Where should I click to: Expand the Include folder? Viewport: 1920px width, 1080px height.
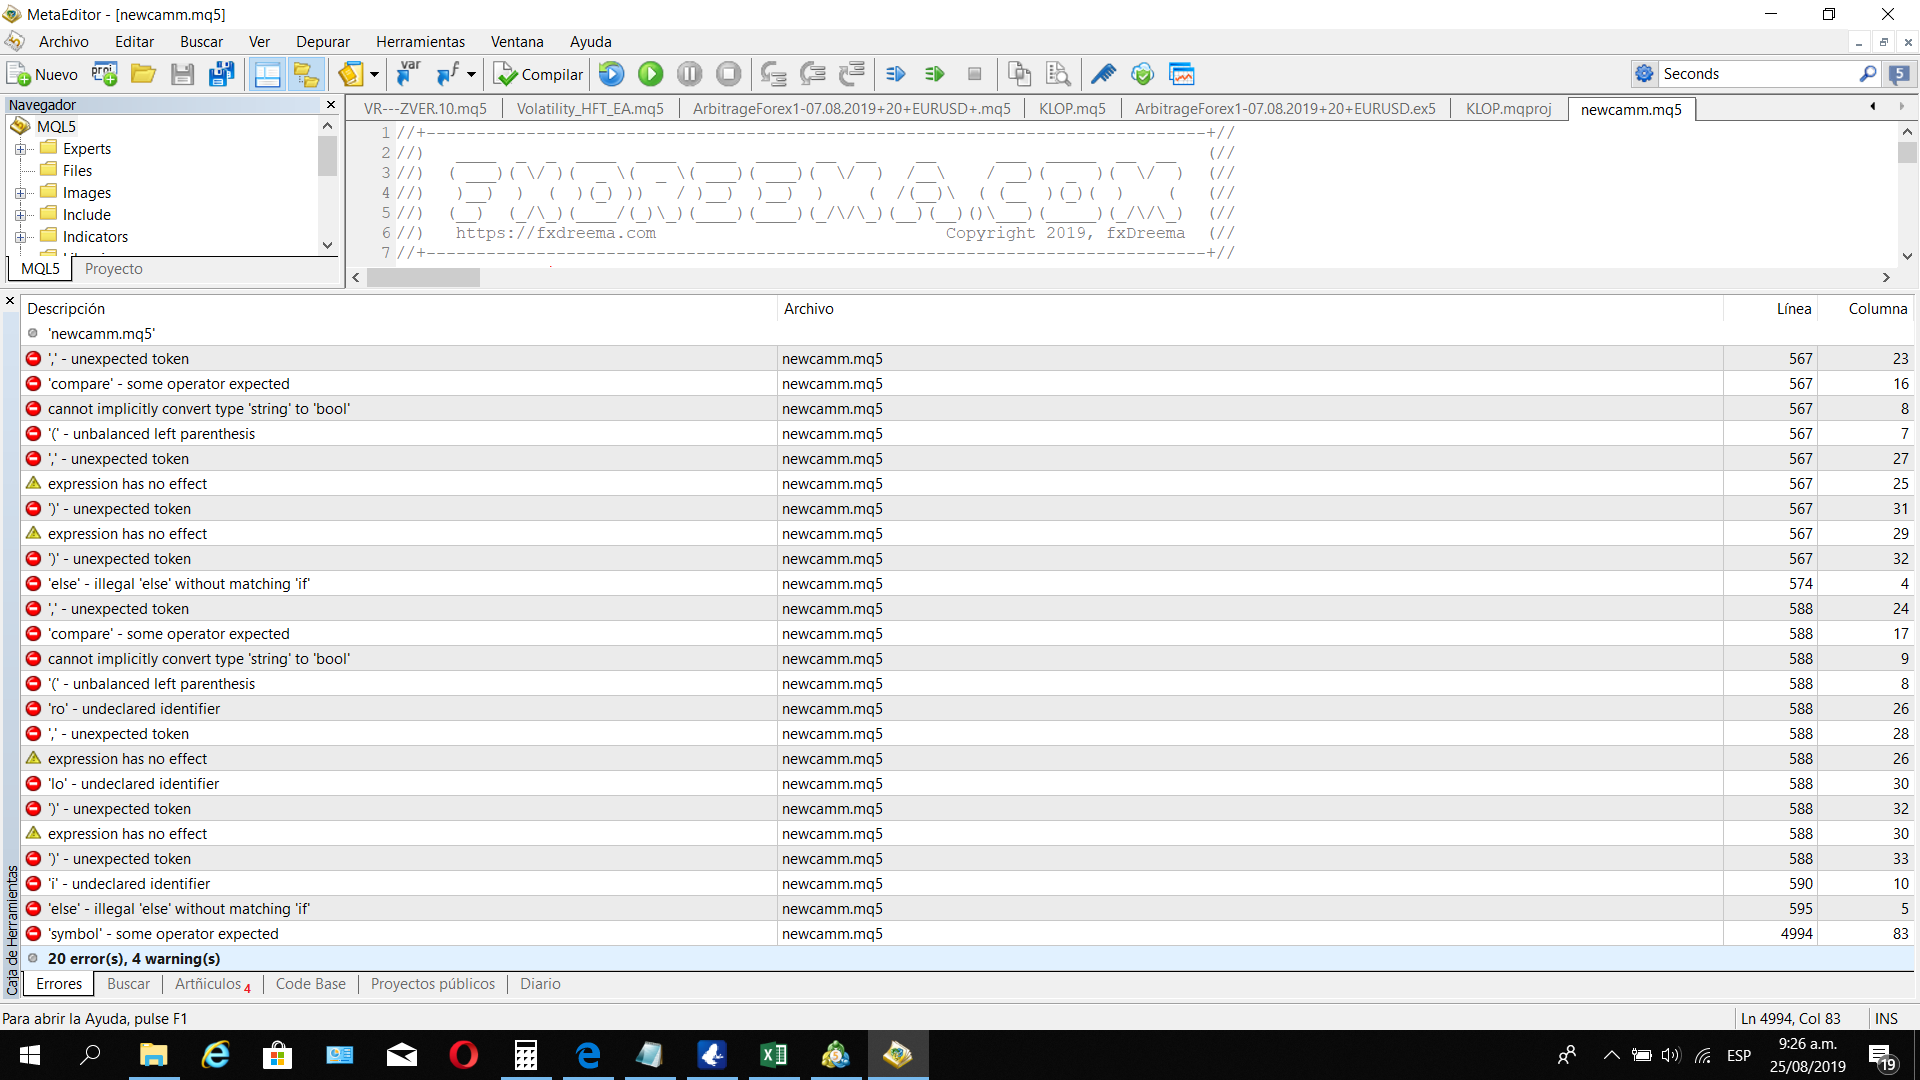pos(19,215)
